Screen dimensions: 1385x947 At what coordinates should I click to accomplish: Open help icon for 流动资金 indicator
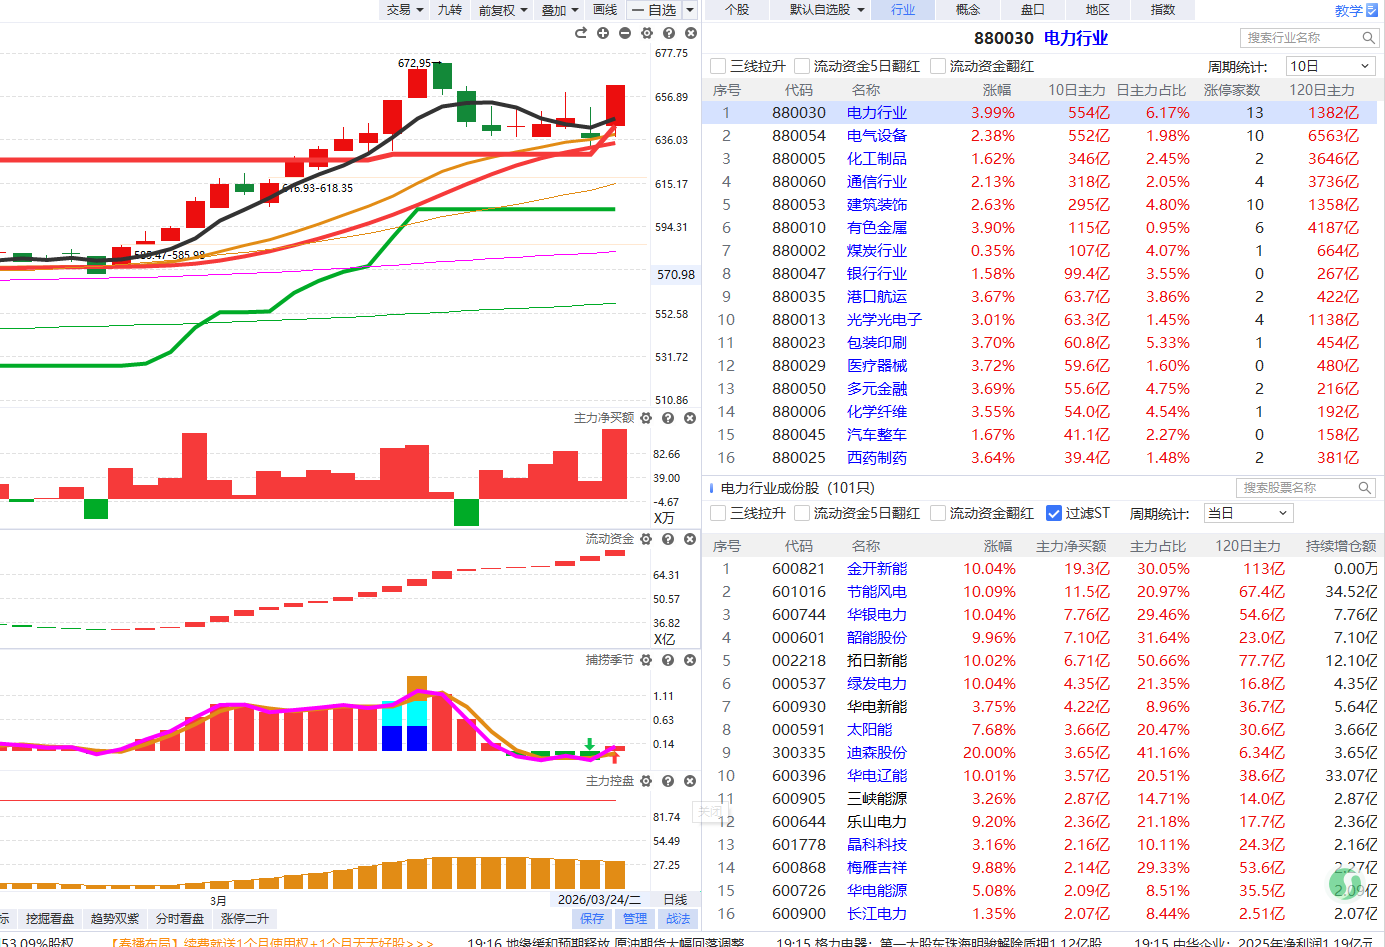668,539
